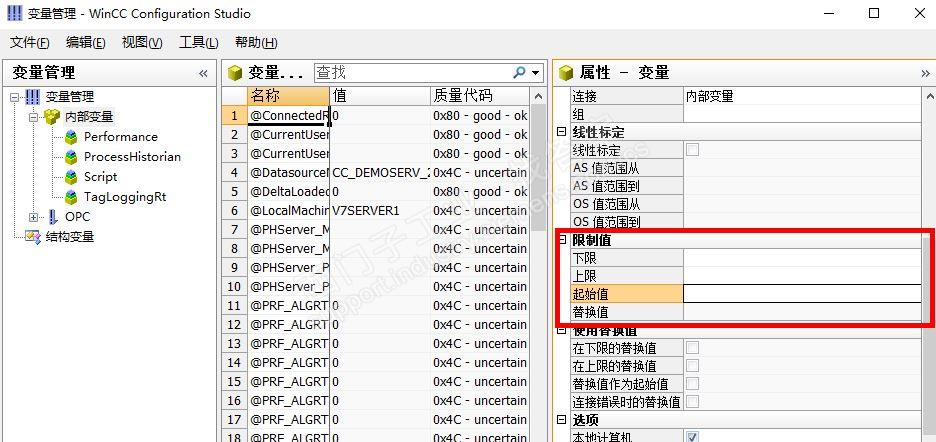Click the 值 column header
Viewport: 936px width, 442px height.
tap(380, 96)
